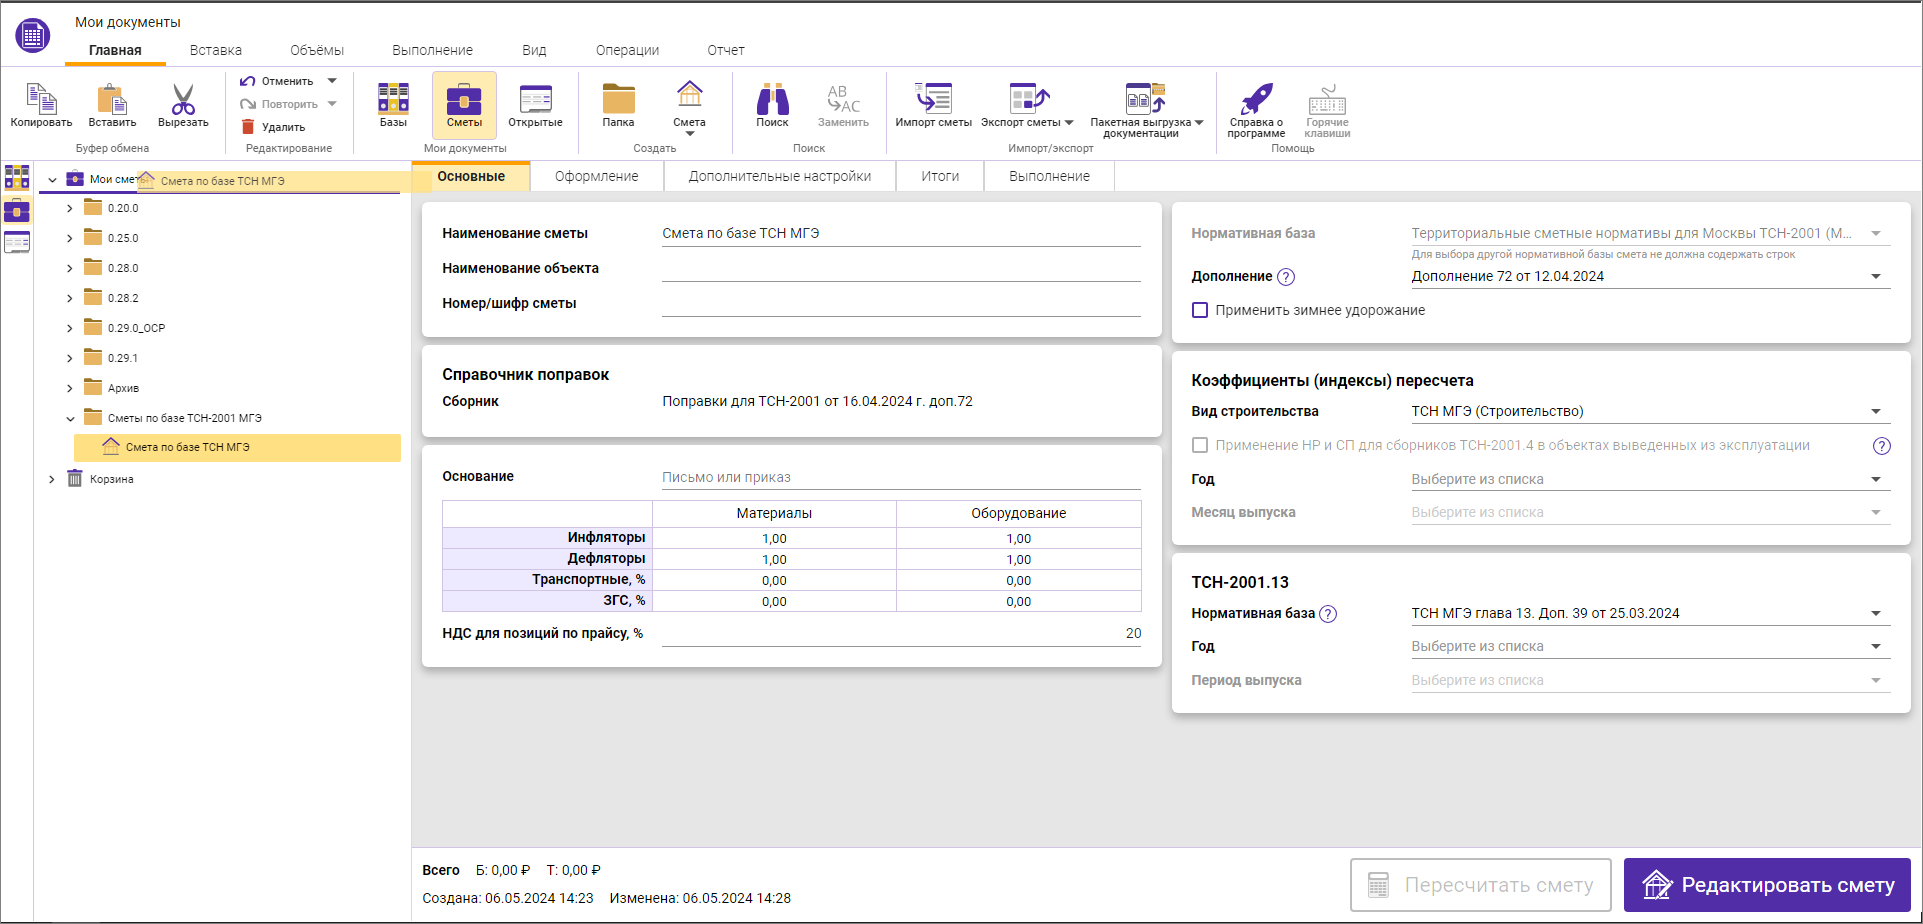The width and height of the screenshot is (1923, 924).
Task: Toggle Применение НР и СП checkbox
Action: [x=1200, y=445]
